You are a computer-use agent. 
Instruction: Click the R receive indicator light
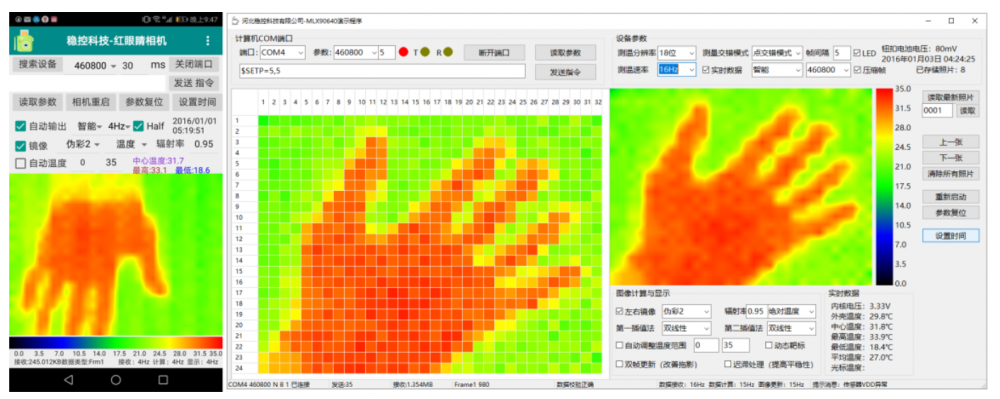tap(448, 52)
